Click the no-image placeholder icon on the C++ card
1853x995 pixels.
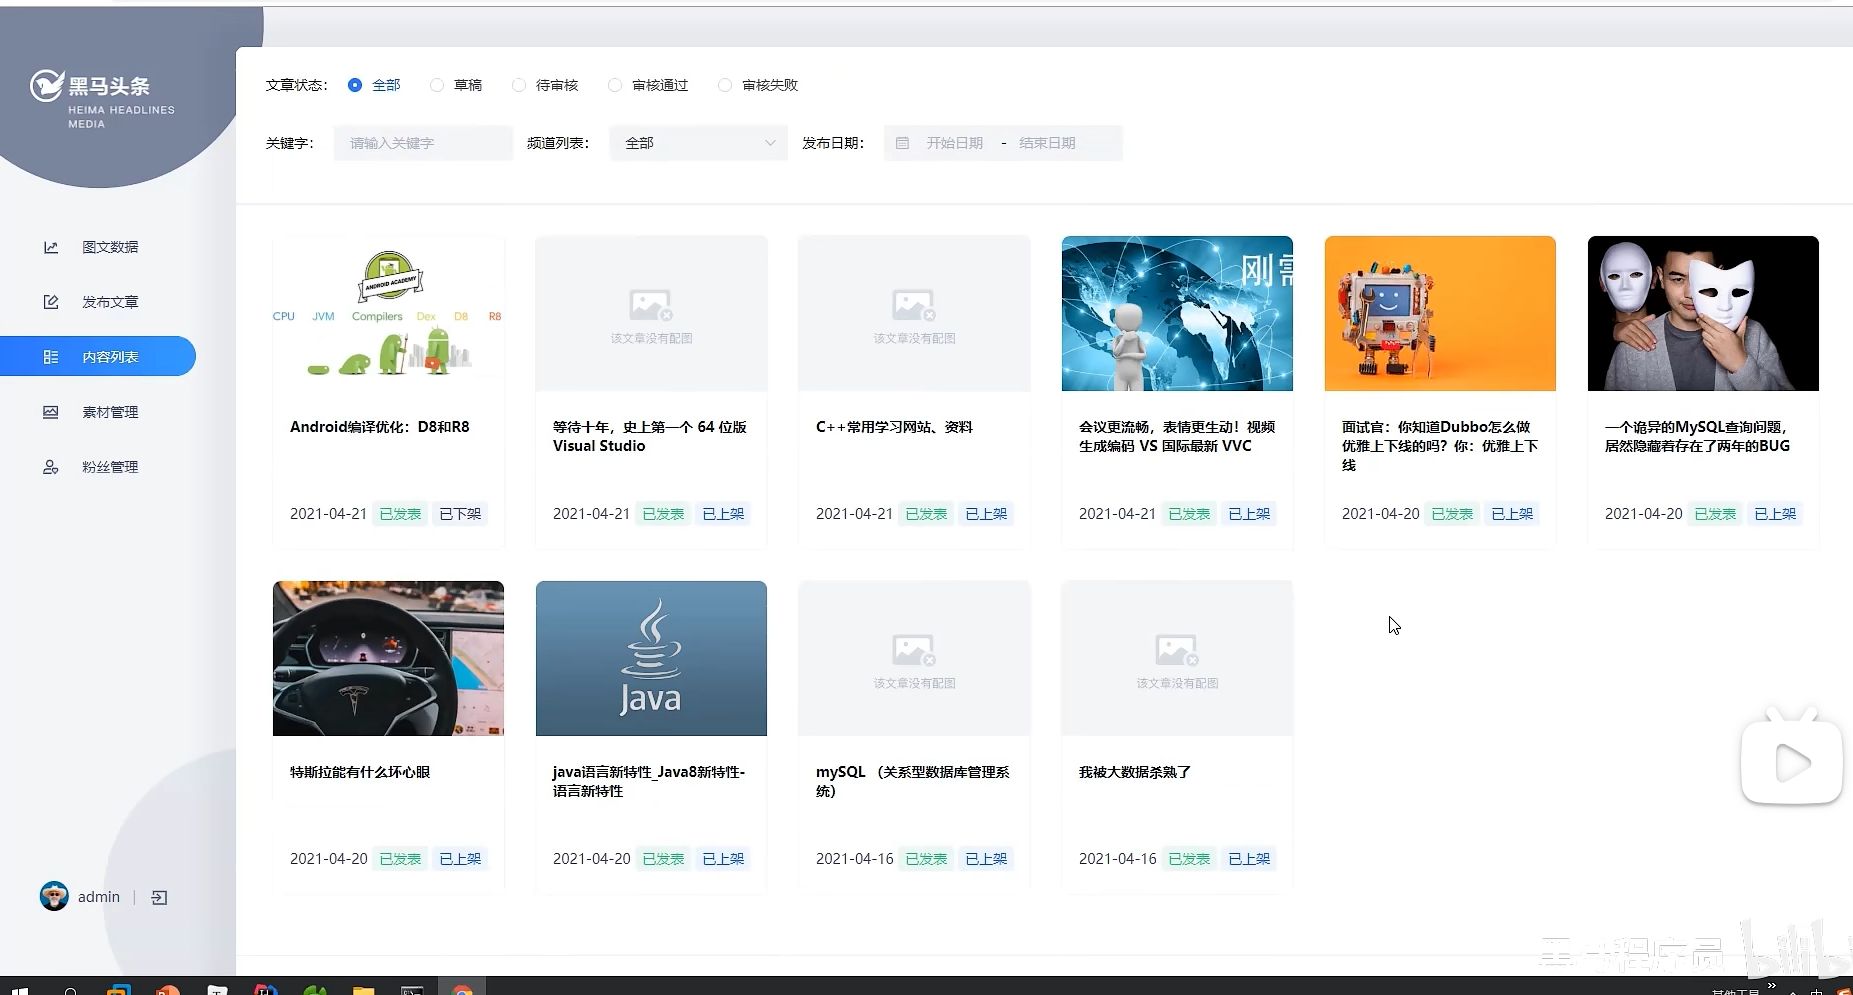click(914, 305)
